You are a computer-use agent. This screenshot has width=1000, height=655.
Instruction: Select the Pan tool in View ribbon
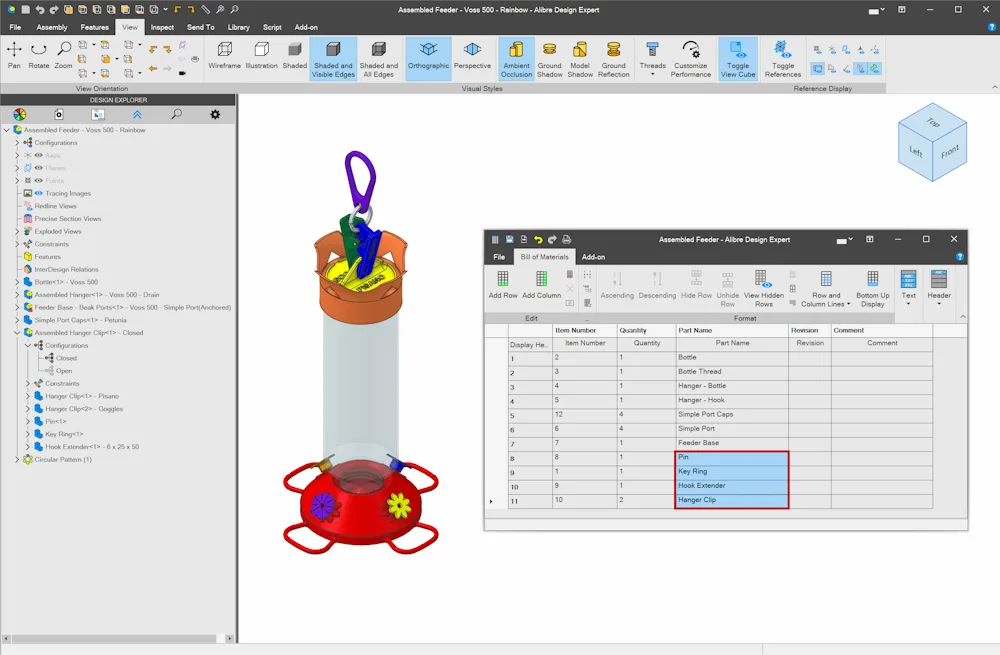click(x=14, y=55)
